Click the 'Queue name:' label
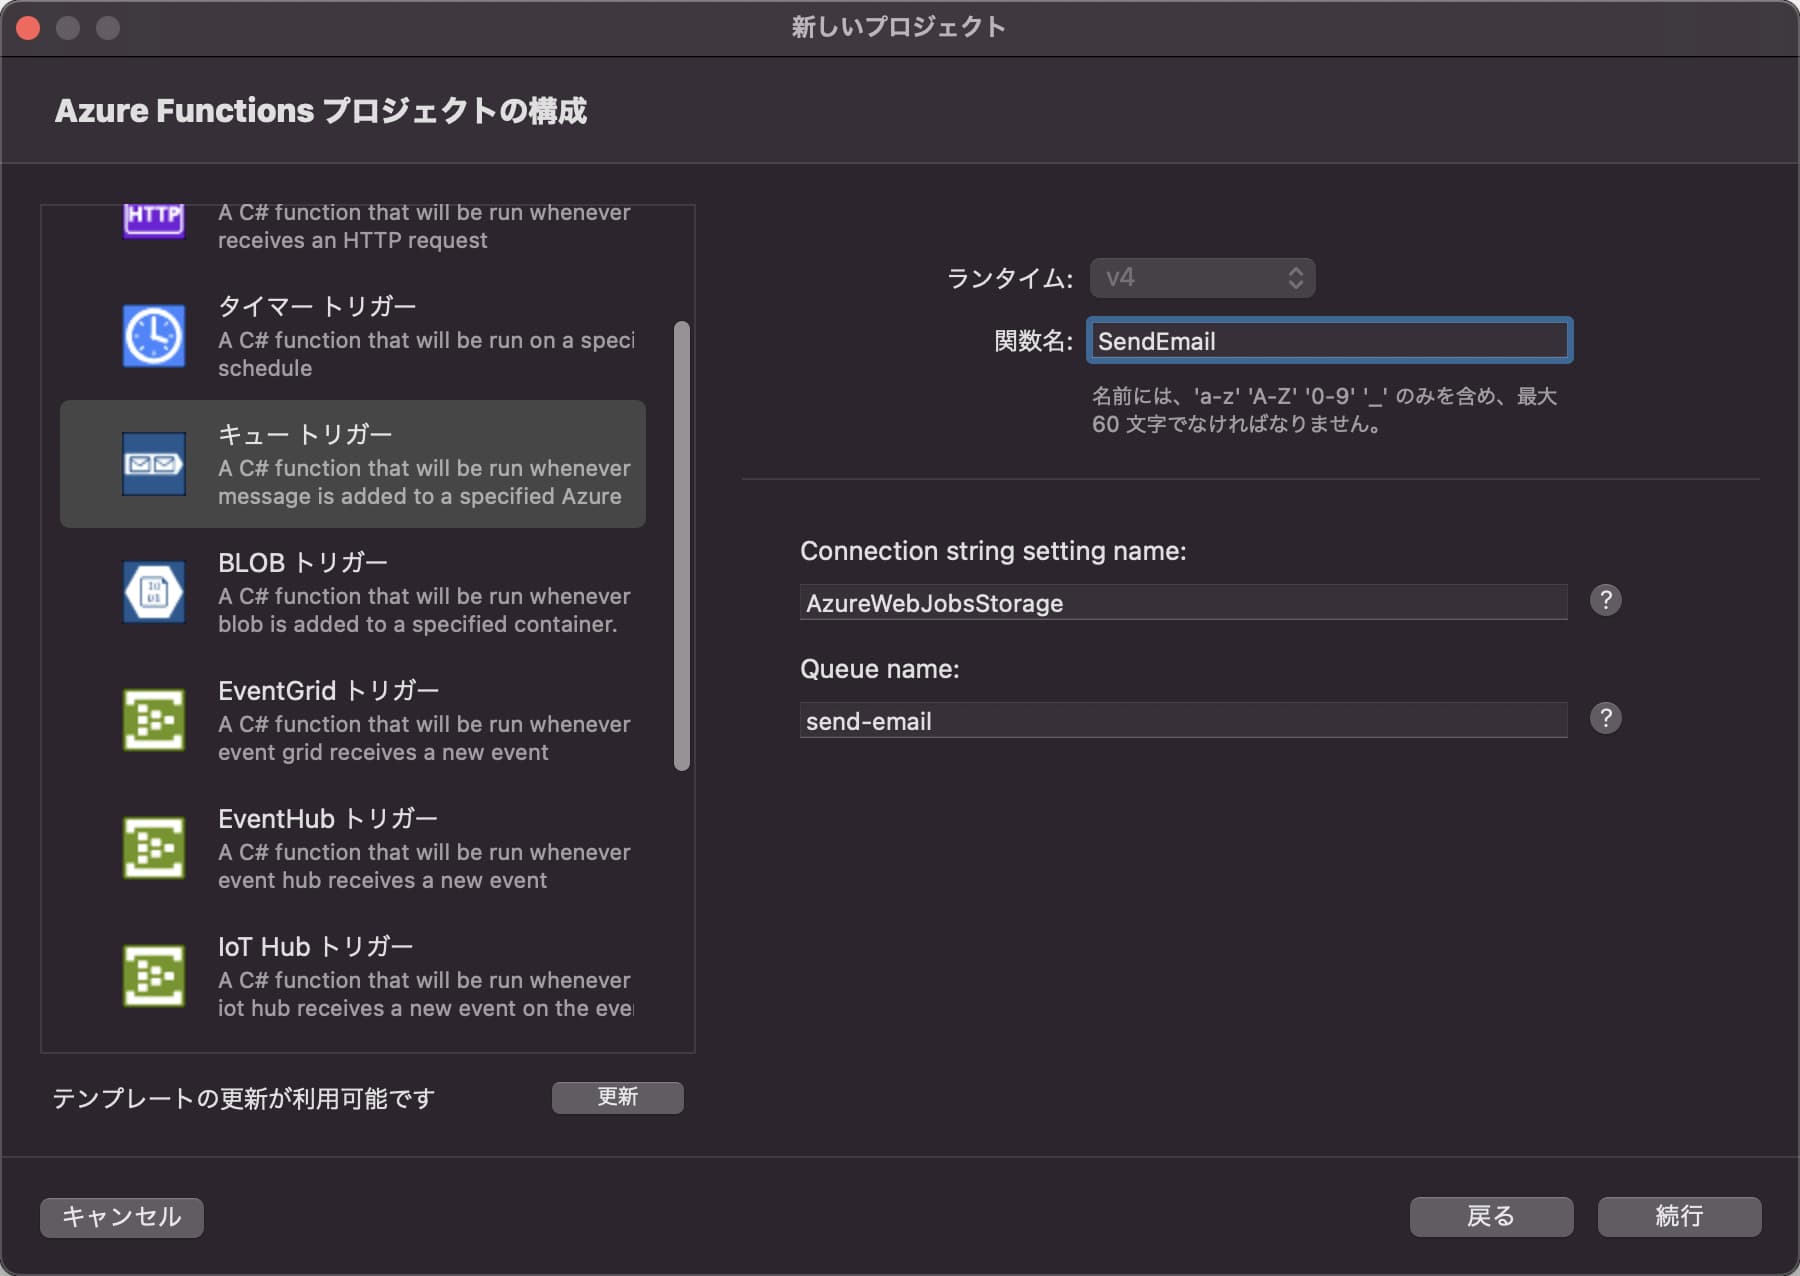The height and width of the screenshot is (1276, 1800). (x=880, y=669)
